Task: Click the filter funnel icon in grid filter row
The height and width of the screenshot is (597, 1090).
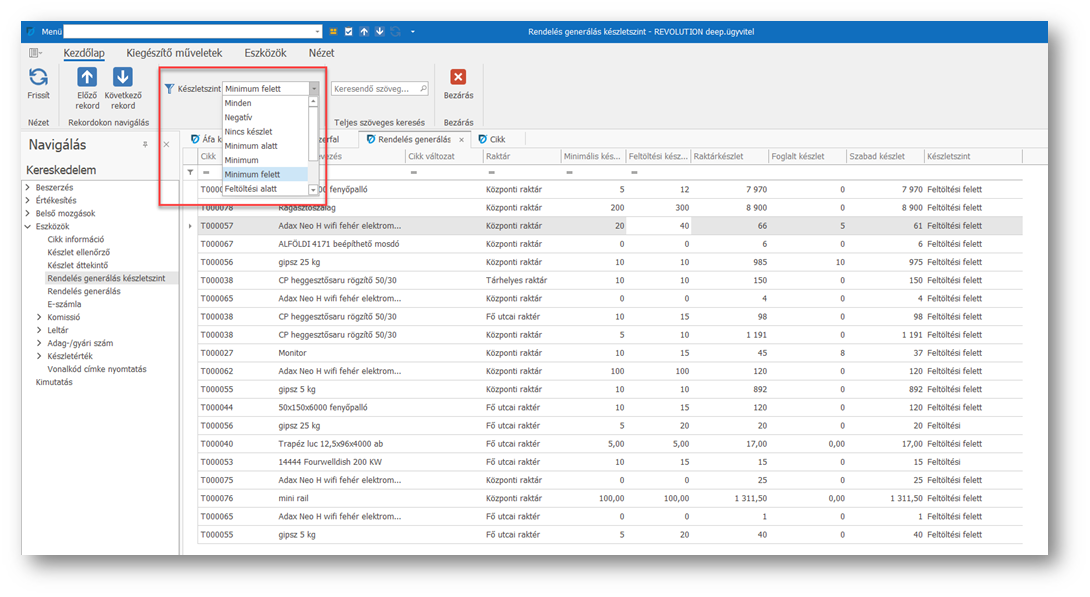Action: (x=191, y=172)
